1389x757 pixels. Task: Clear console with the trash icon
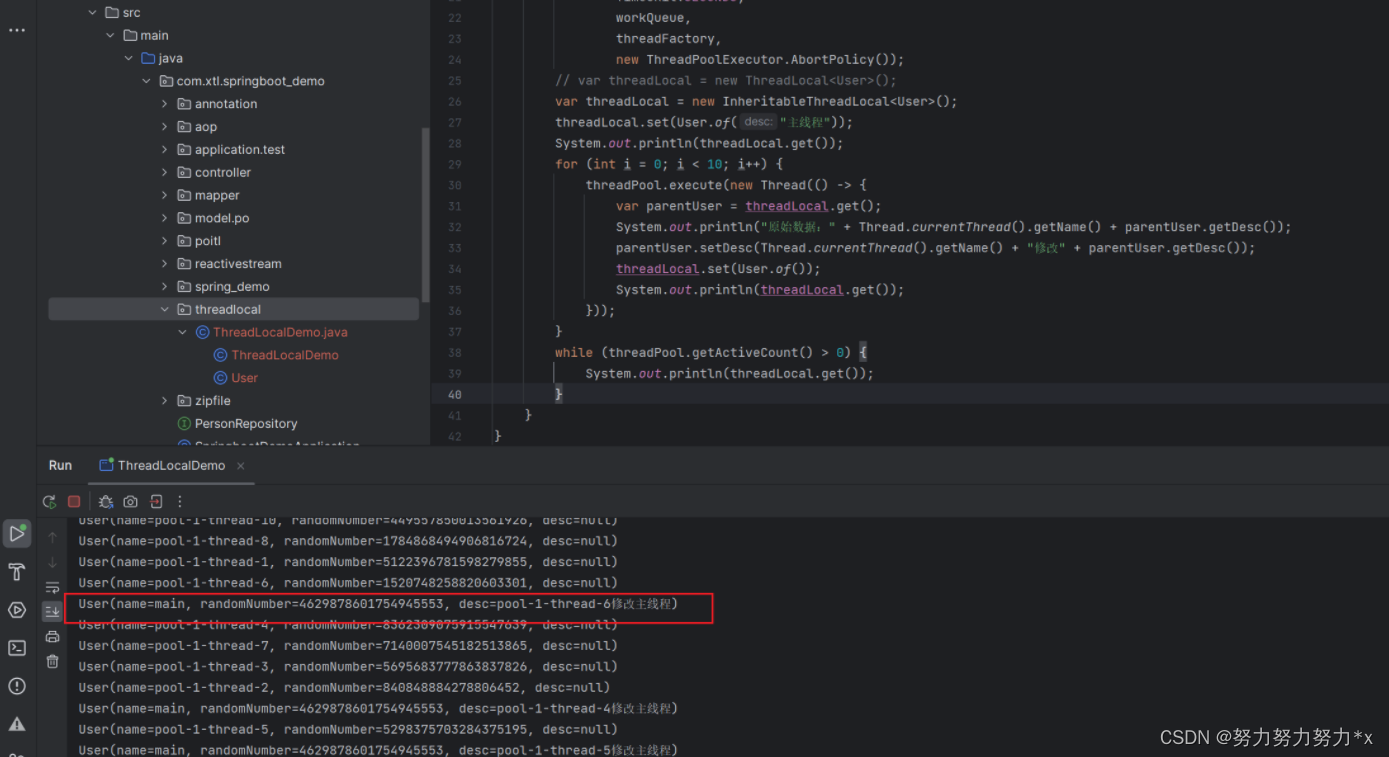click(x=53, y=661)
